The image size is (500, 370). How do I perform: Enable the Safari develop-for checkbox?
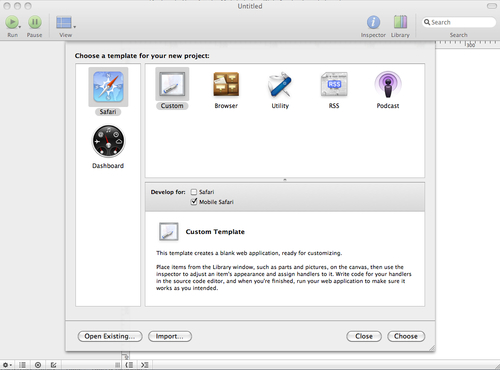coord(194,192)
